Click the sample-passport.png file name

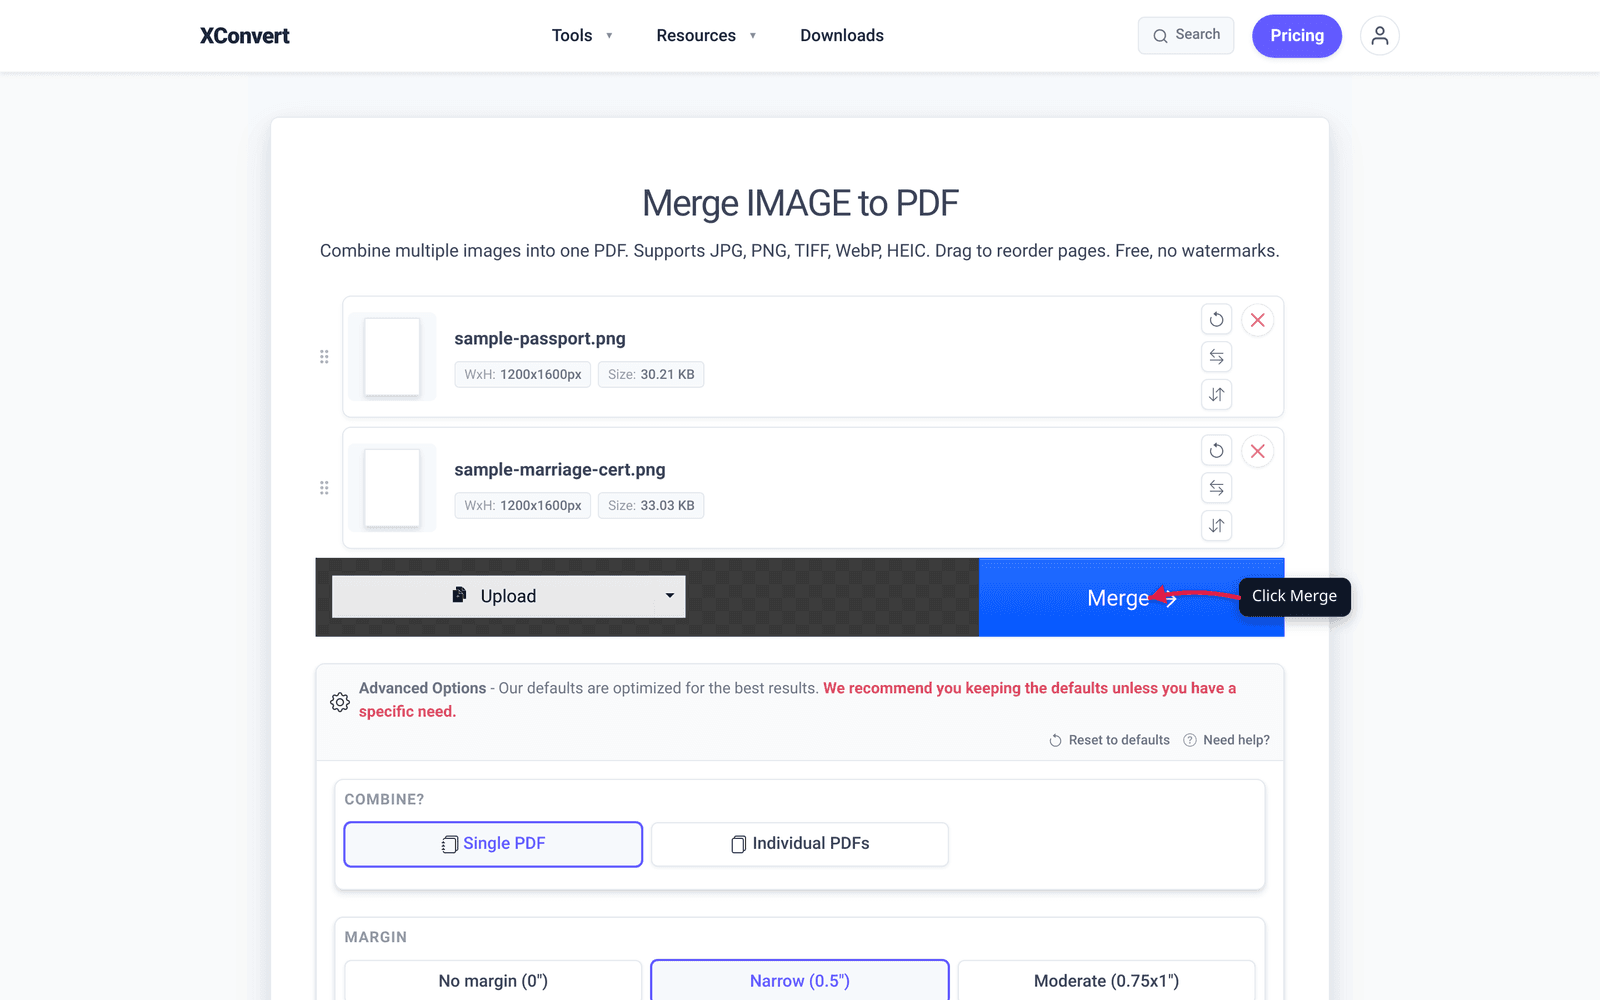tap(540, 338)
